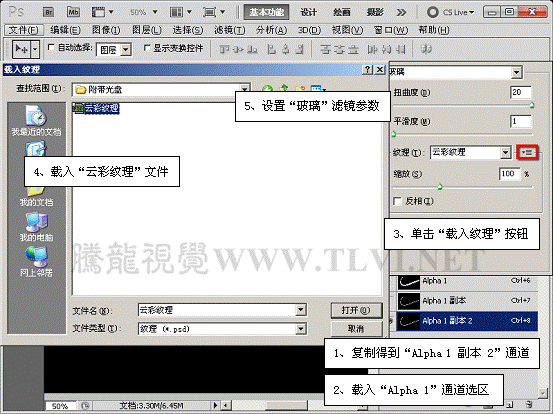This screenshot has height=414, width=553.
Task: Launch Mini Bridge with the Mb icon
Action: click(73, 12)
